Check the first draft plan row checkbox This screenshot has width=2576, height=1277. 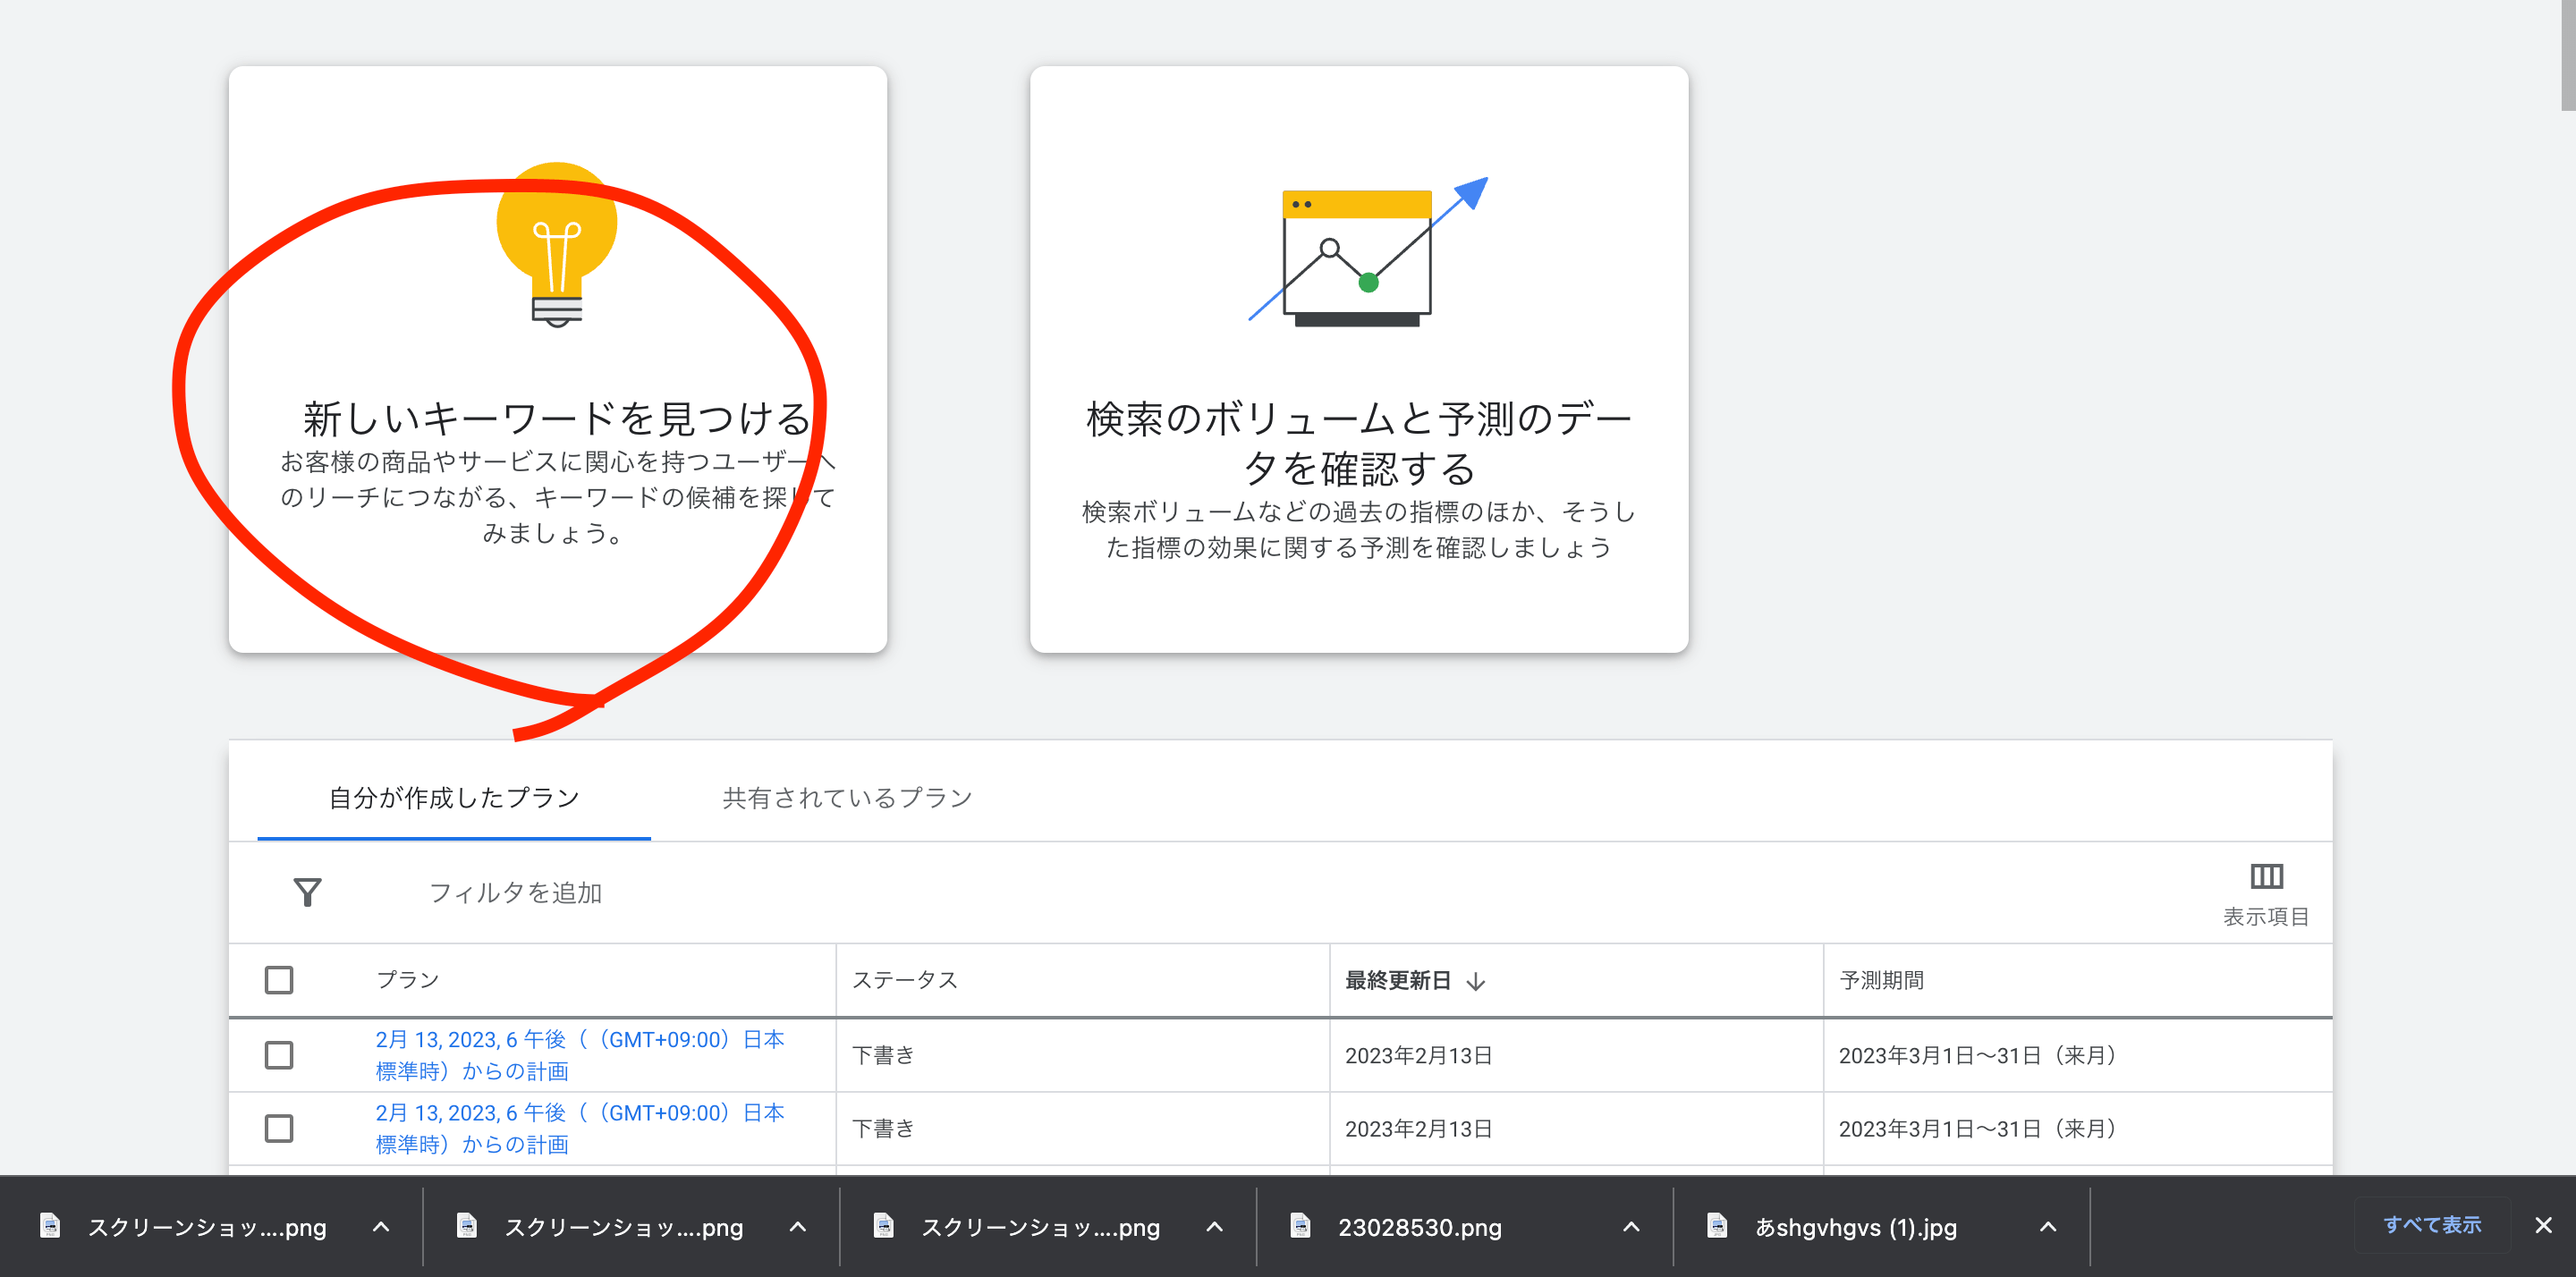[279, 1055]
